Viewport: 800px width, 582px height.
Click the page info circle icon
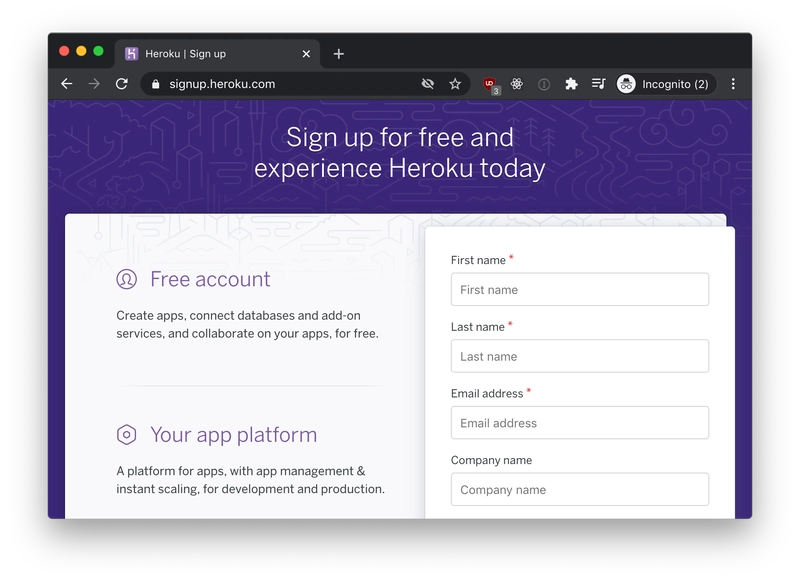tap(542, 85)
